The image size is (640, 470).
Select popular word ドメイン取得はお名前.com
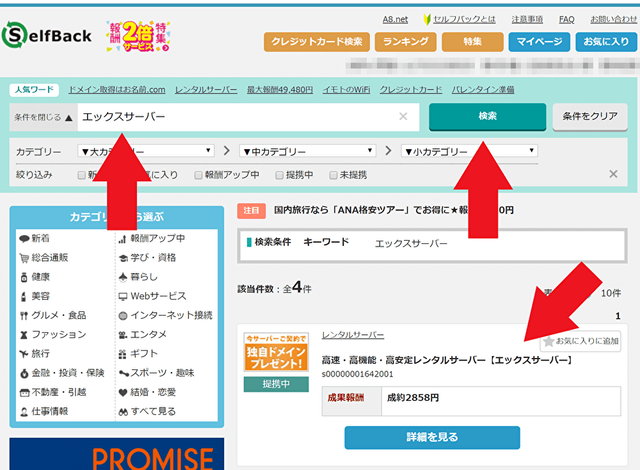point(117,90)
